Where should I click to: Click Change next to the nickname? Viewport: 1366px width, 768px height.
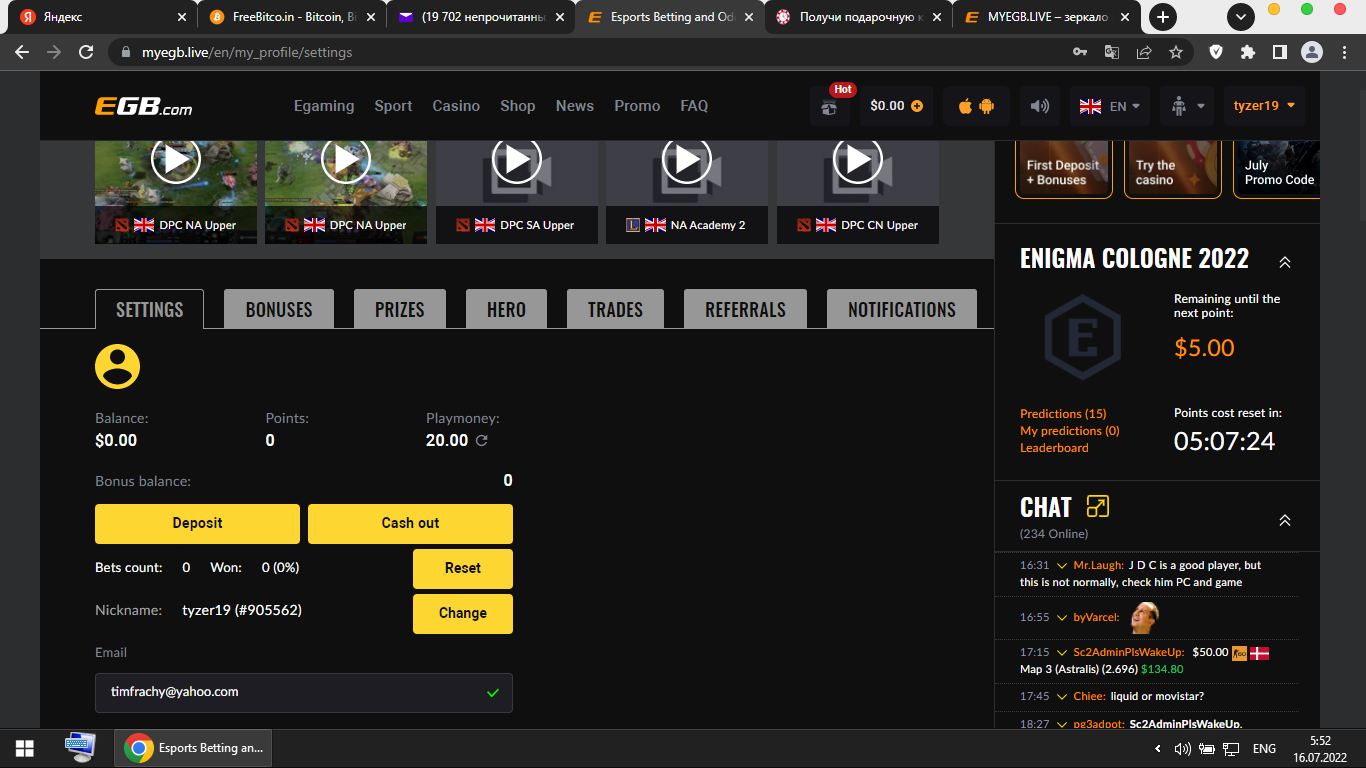[x=463, y=613]
